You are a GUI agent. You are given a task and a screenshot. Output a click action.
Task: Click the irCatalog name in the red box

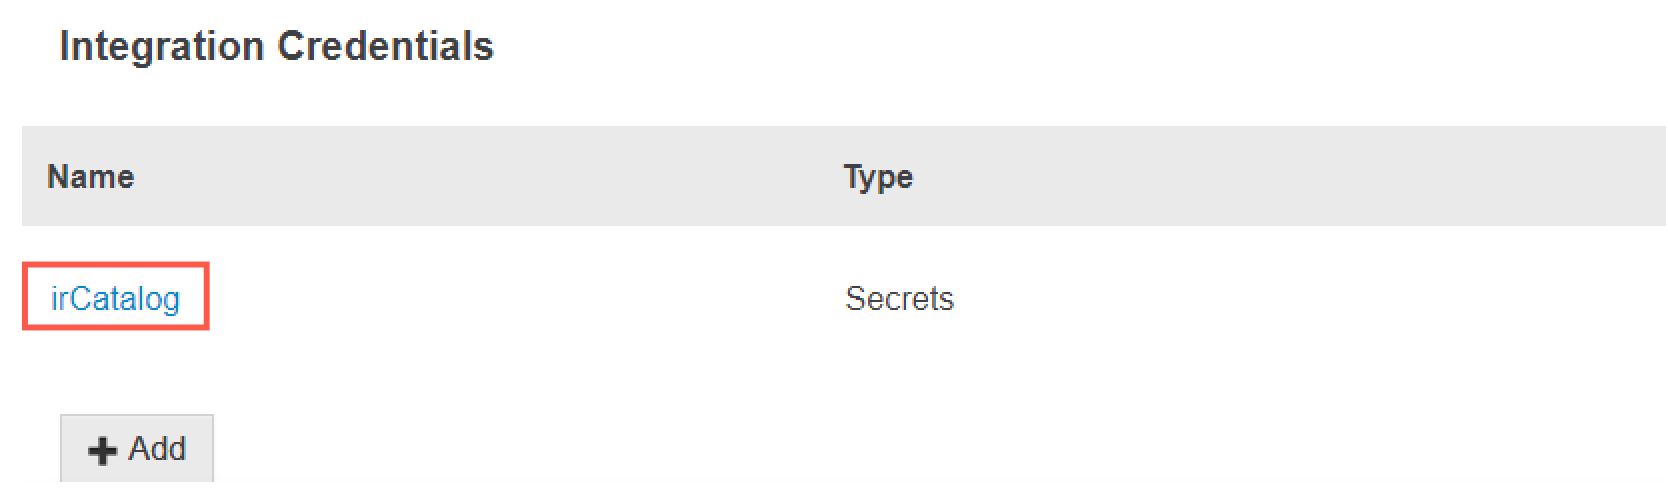point(115,298)
